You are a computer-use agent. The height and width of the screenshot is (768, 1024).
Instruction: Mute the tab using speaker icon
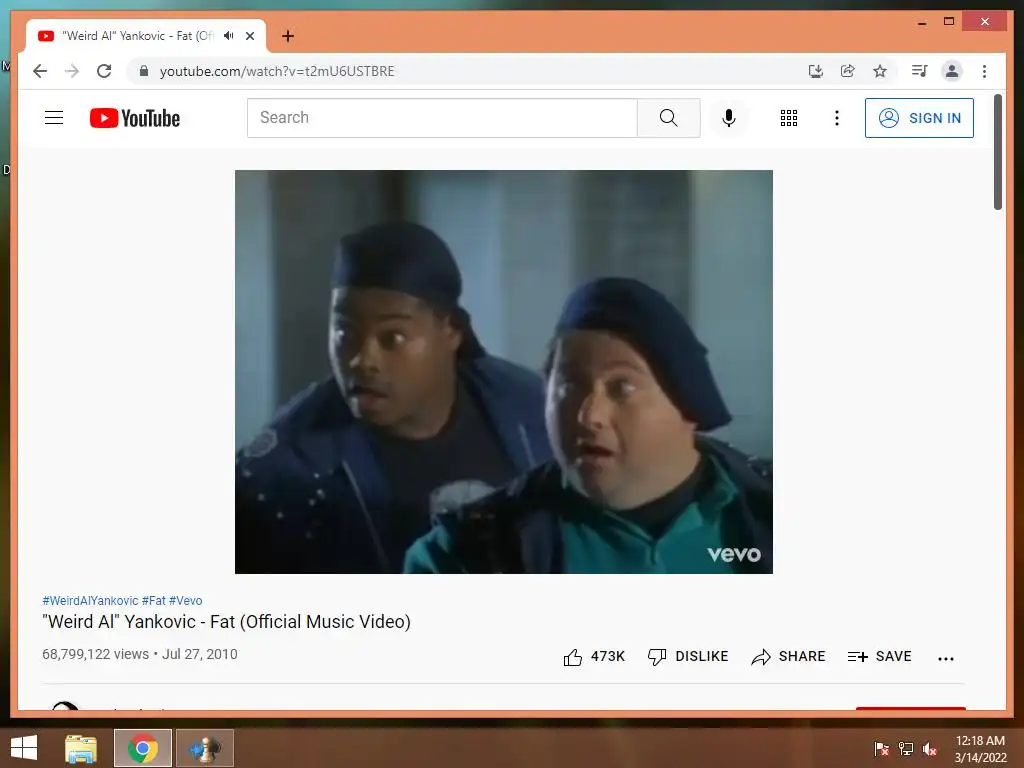click(x=228, y=35)
